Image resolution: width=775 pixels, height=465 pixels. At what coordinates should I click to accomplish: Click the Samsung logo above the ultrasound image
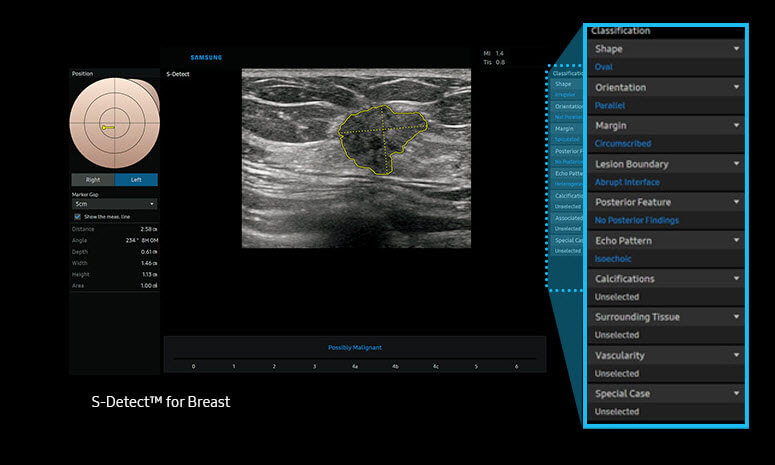(206, 58)
